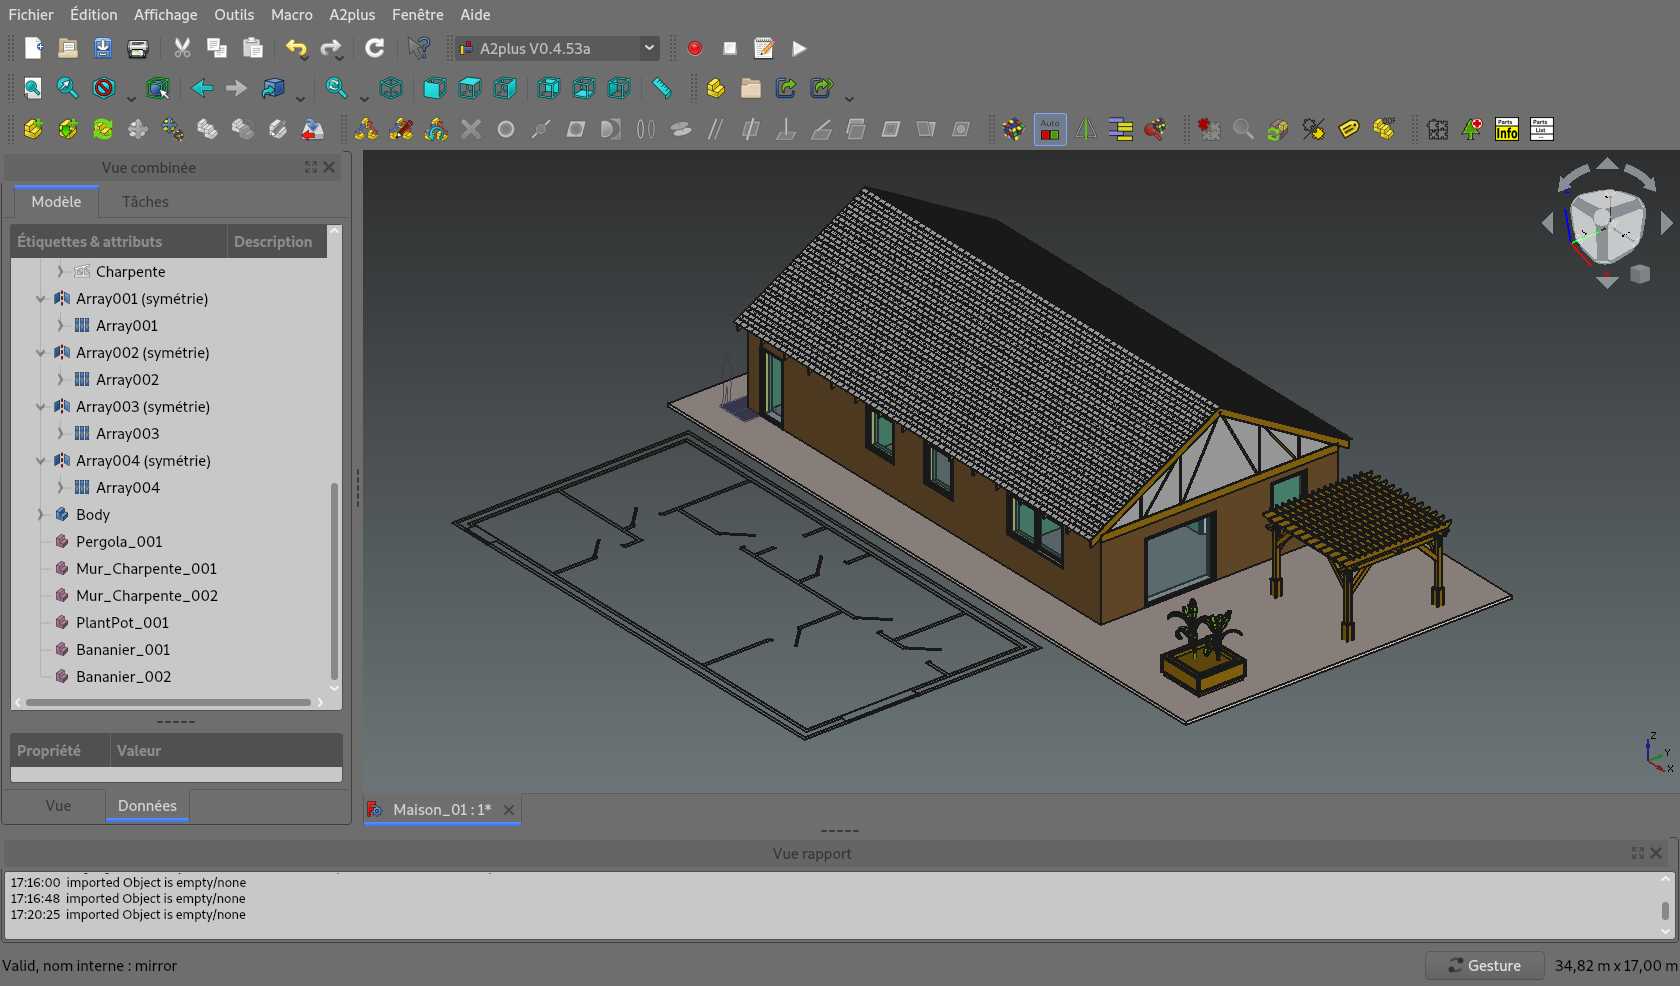Click the Print icon
The image size is (1680, 986).
138,48
